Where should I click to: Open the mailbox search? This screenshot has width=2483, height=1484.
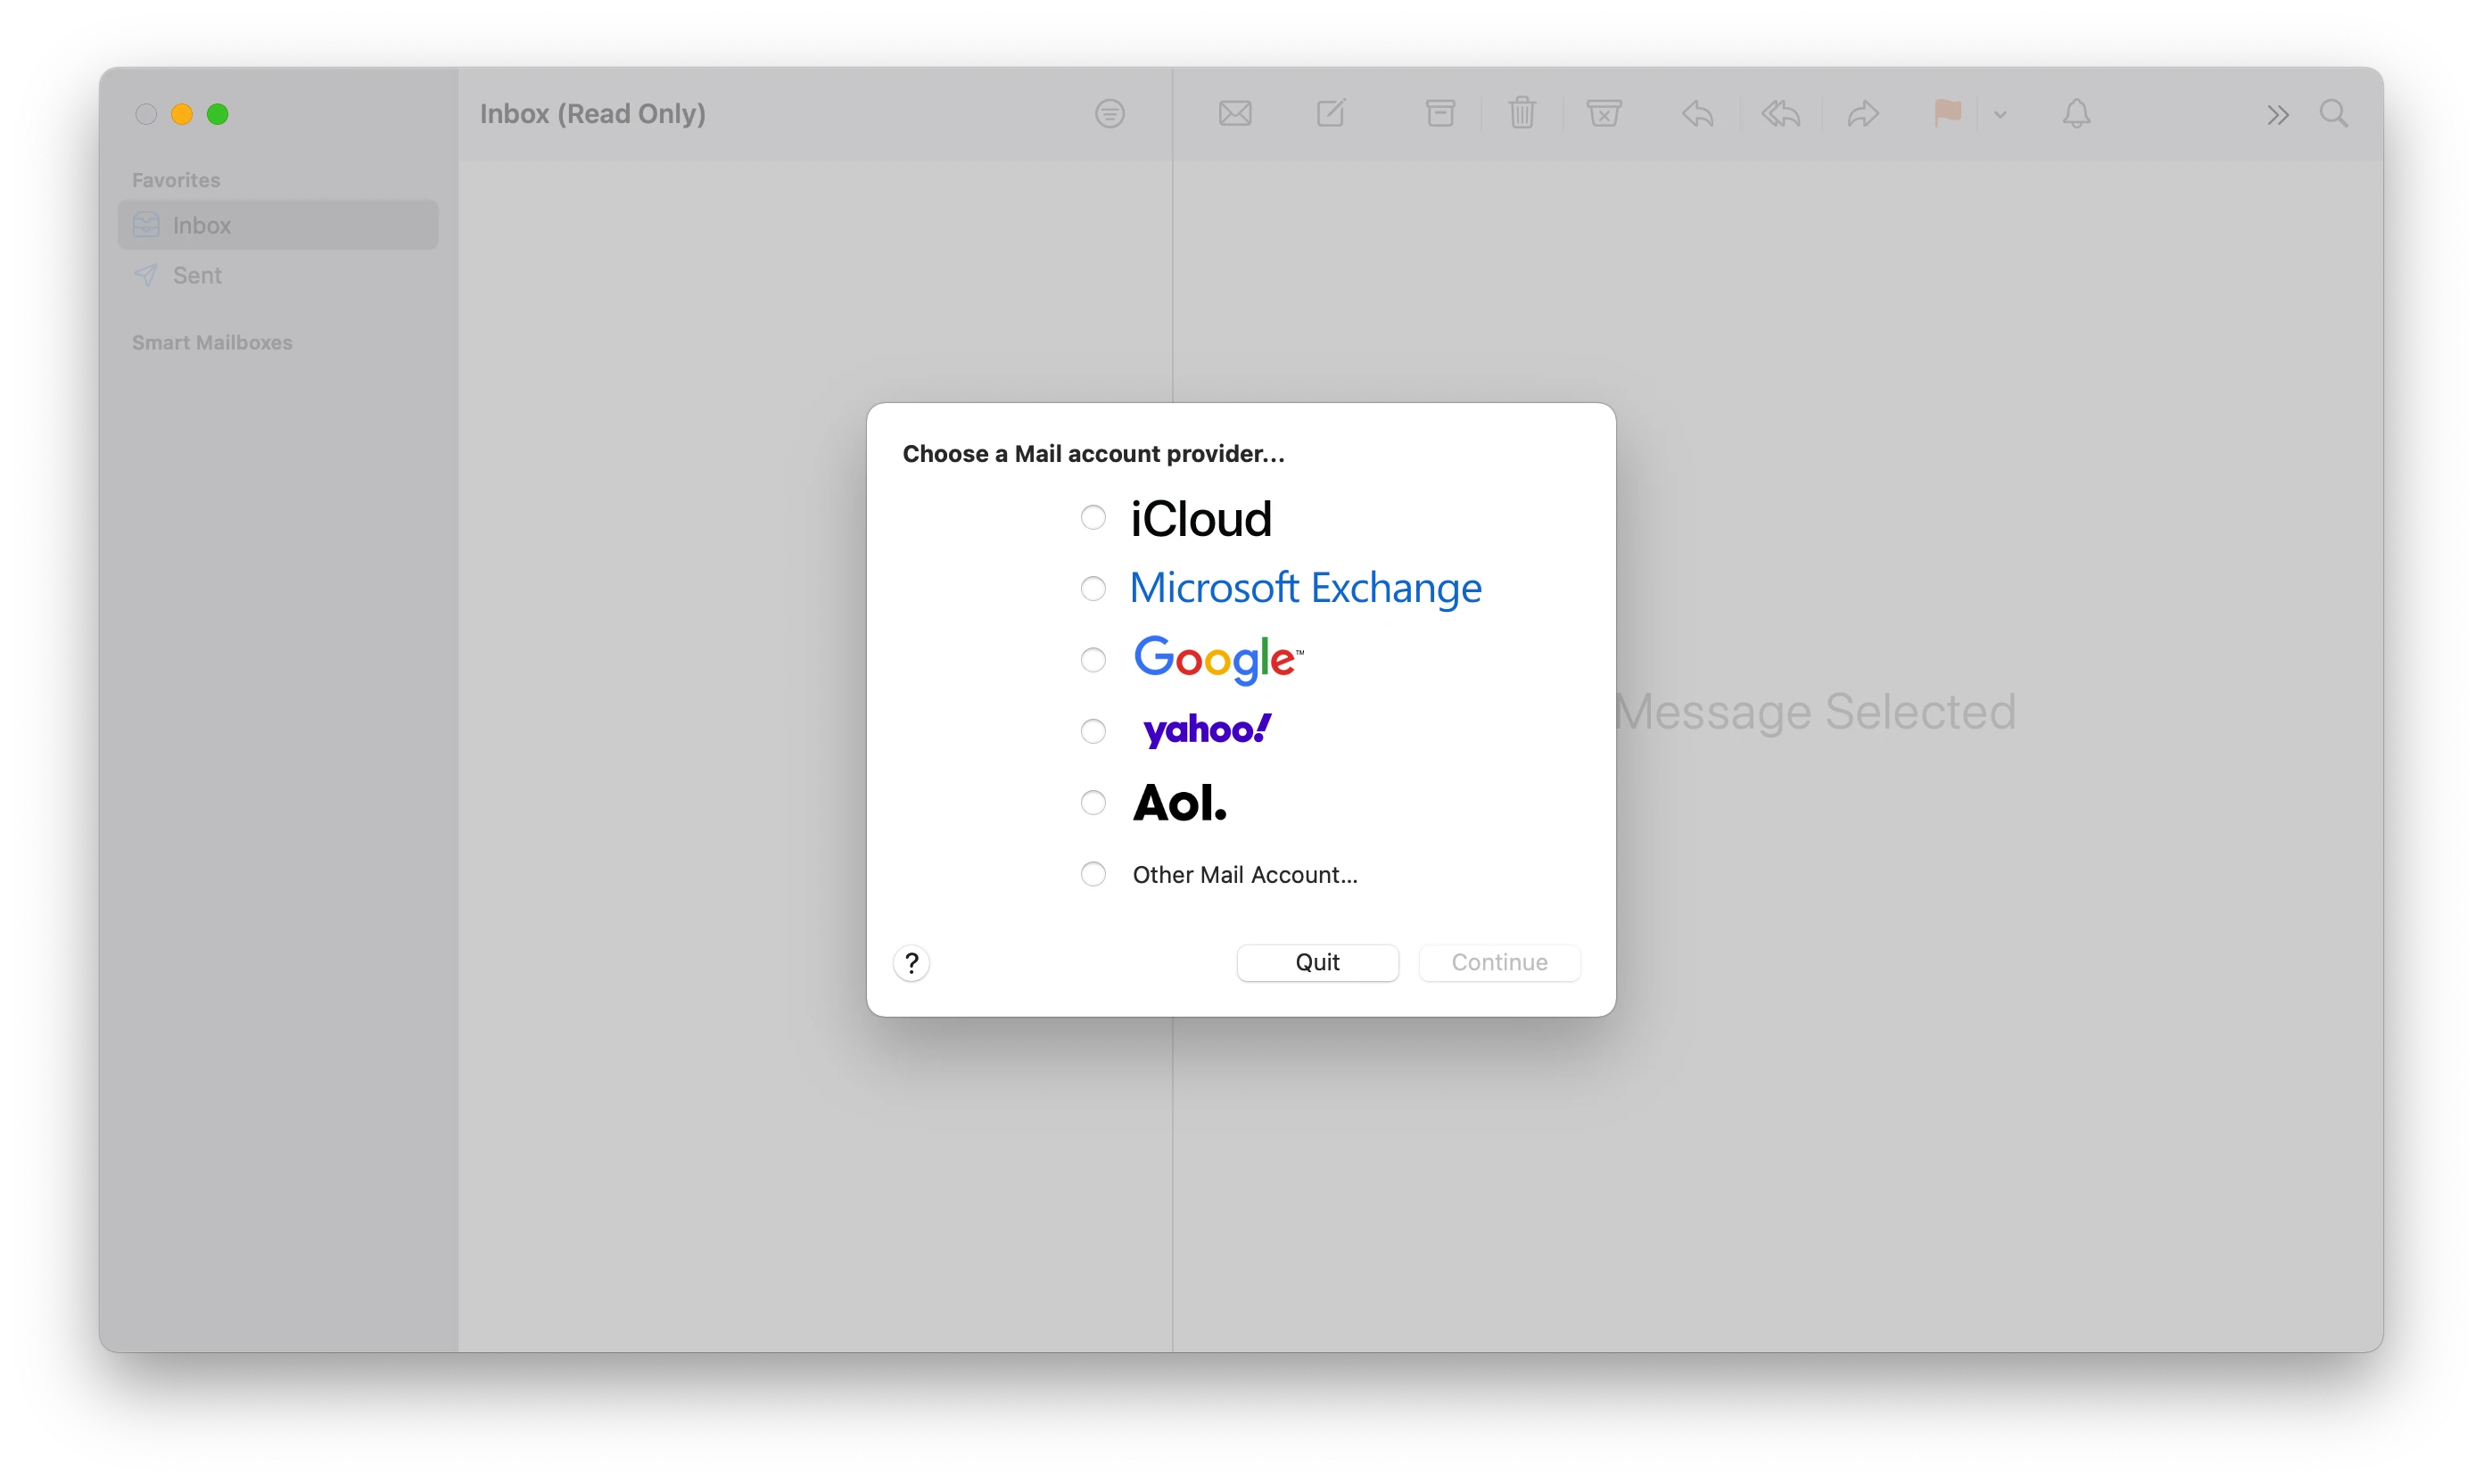click(2334, 113)
